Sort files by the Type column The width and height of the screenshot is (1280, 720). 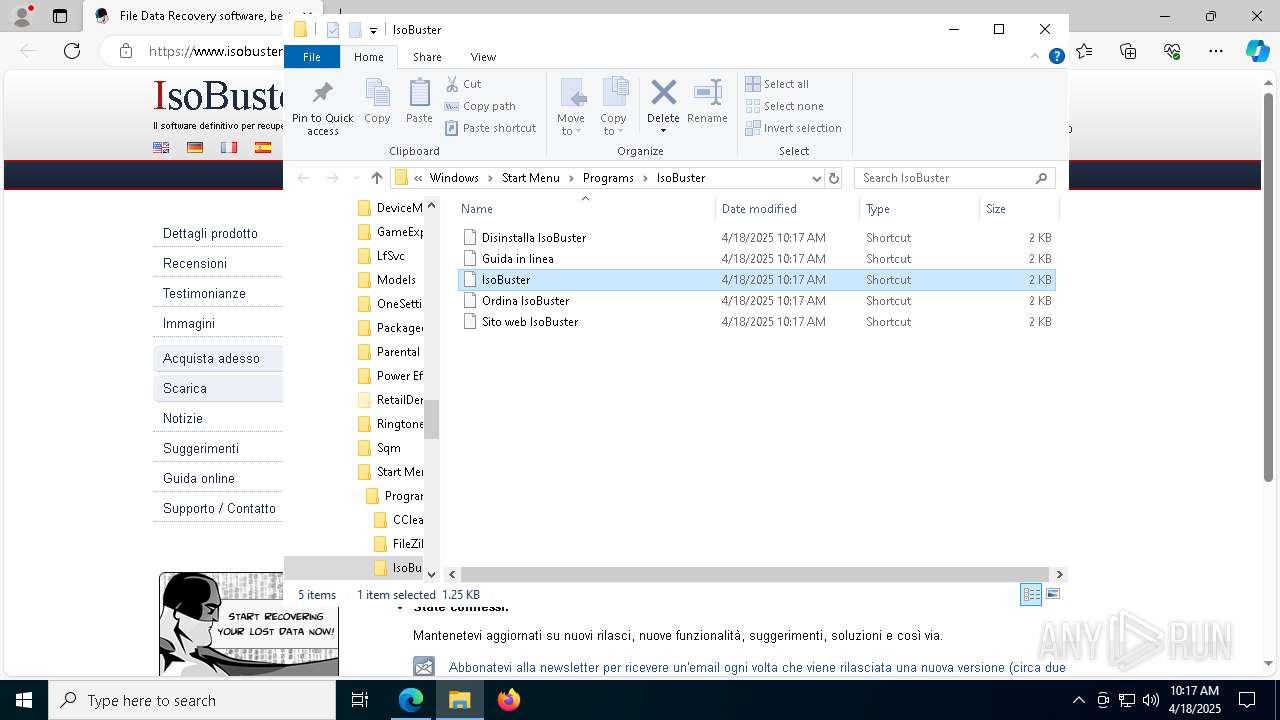[x=919, y=209]
